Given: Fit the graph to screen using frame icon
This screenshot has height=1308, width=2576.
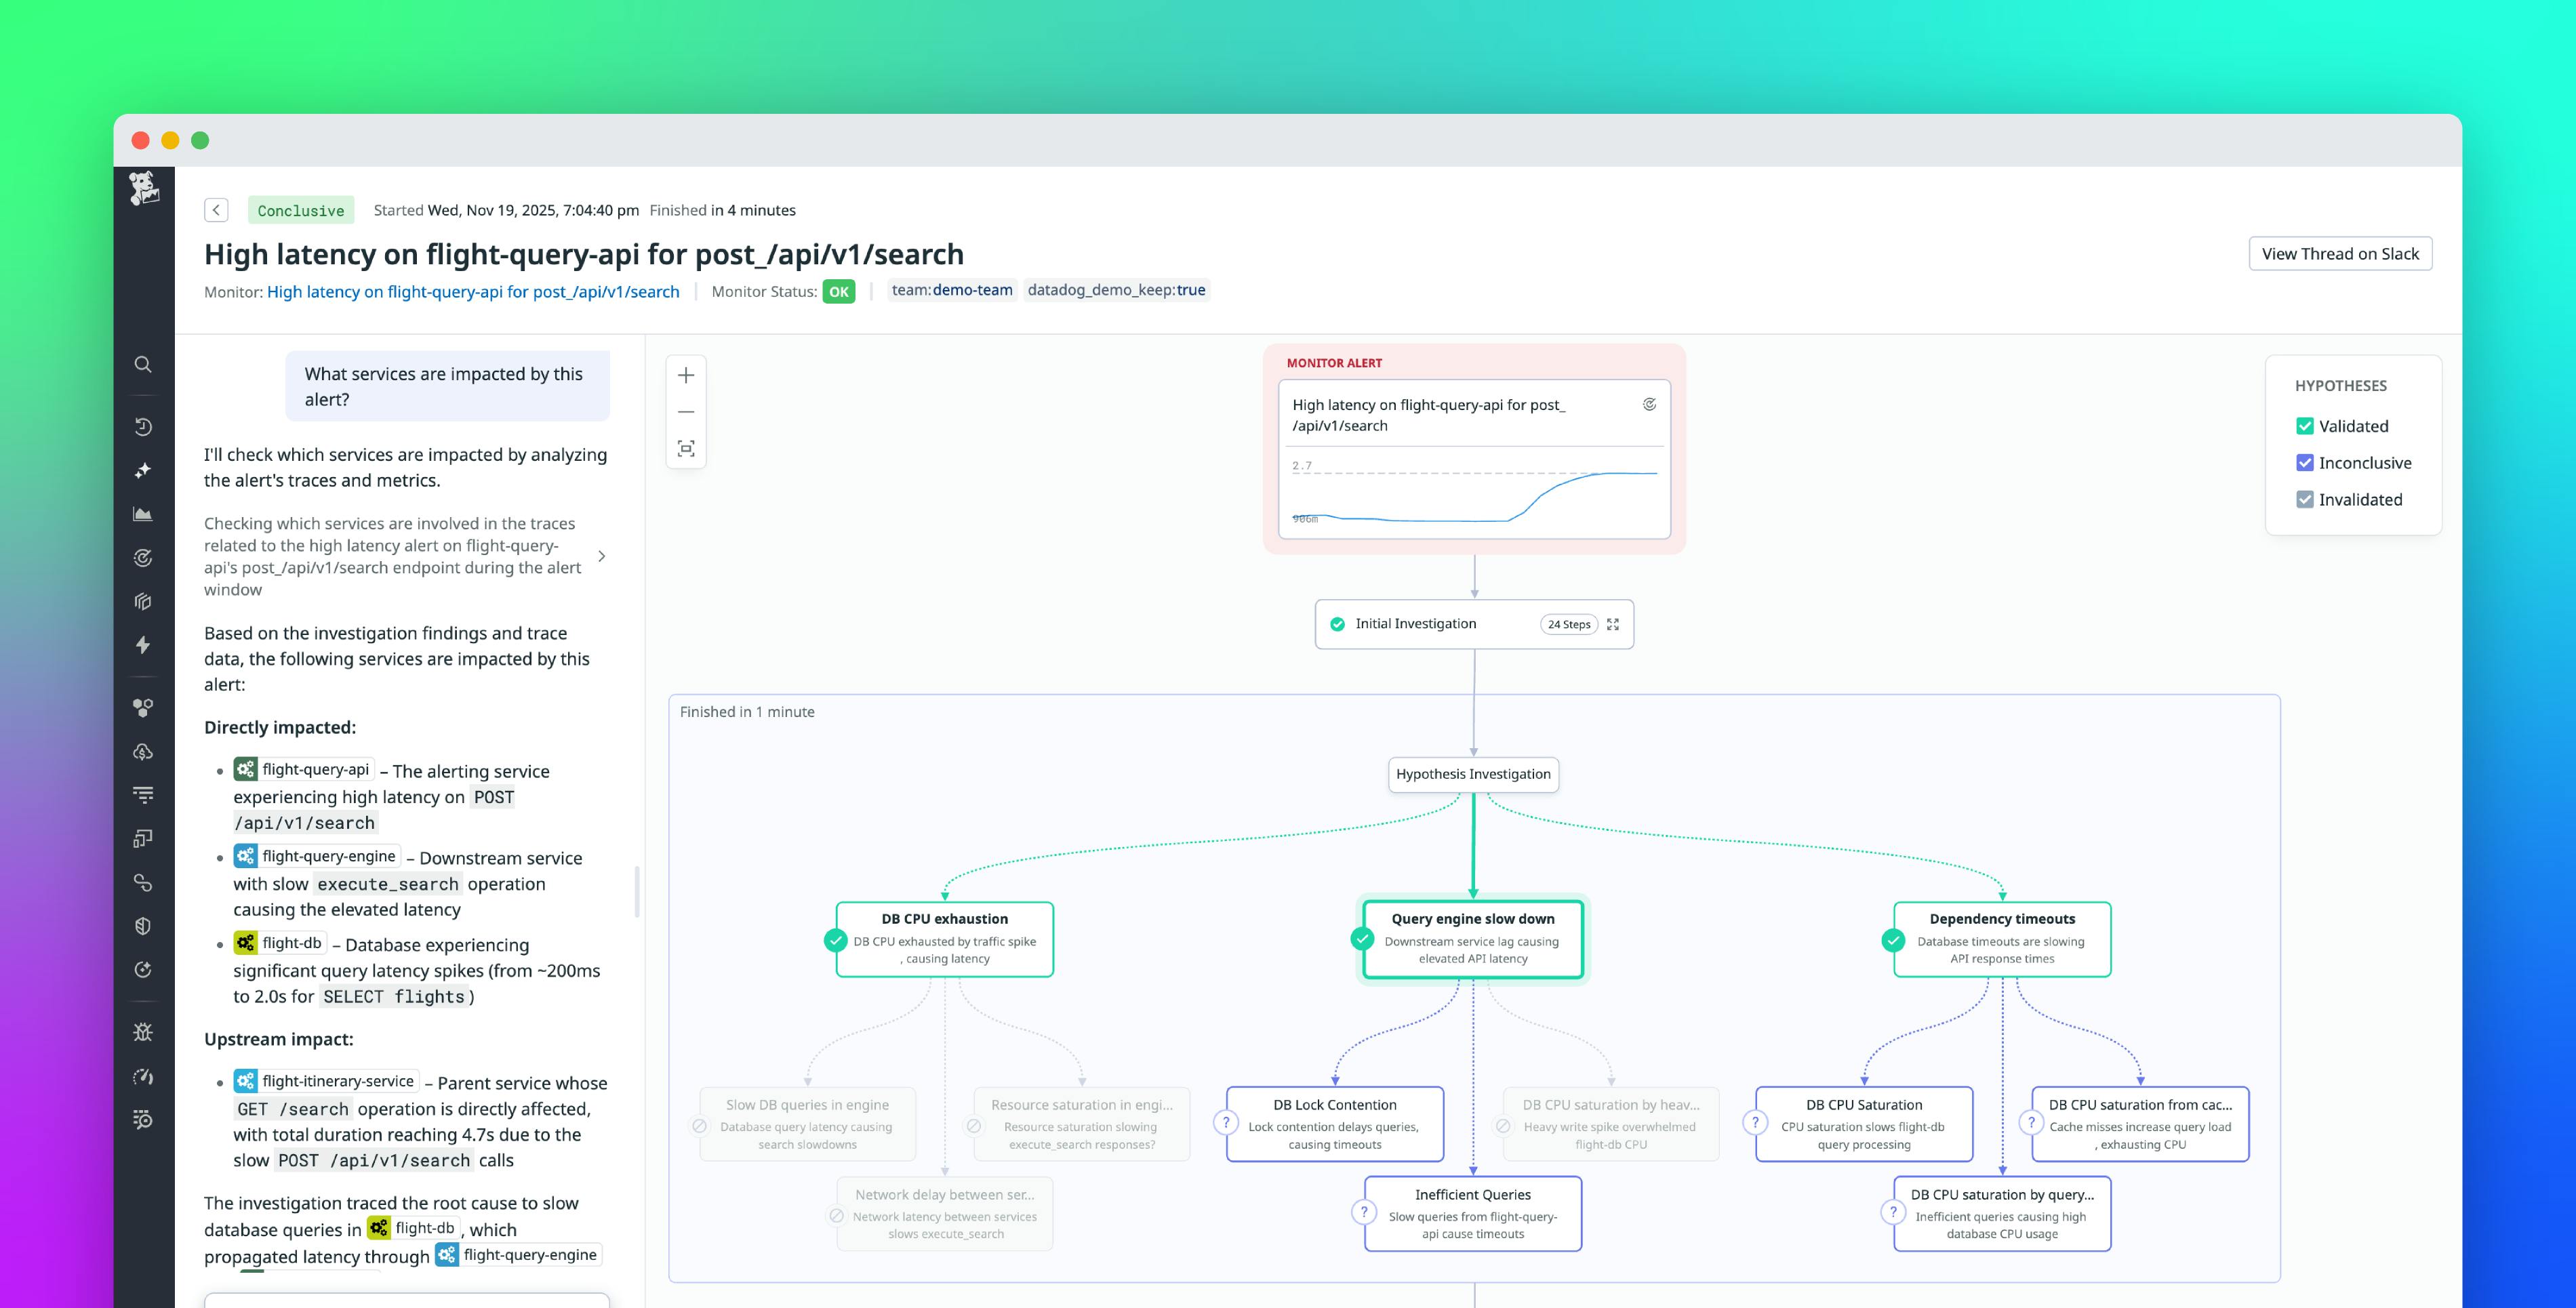Looking at the screenshot, I should [686, 448].
